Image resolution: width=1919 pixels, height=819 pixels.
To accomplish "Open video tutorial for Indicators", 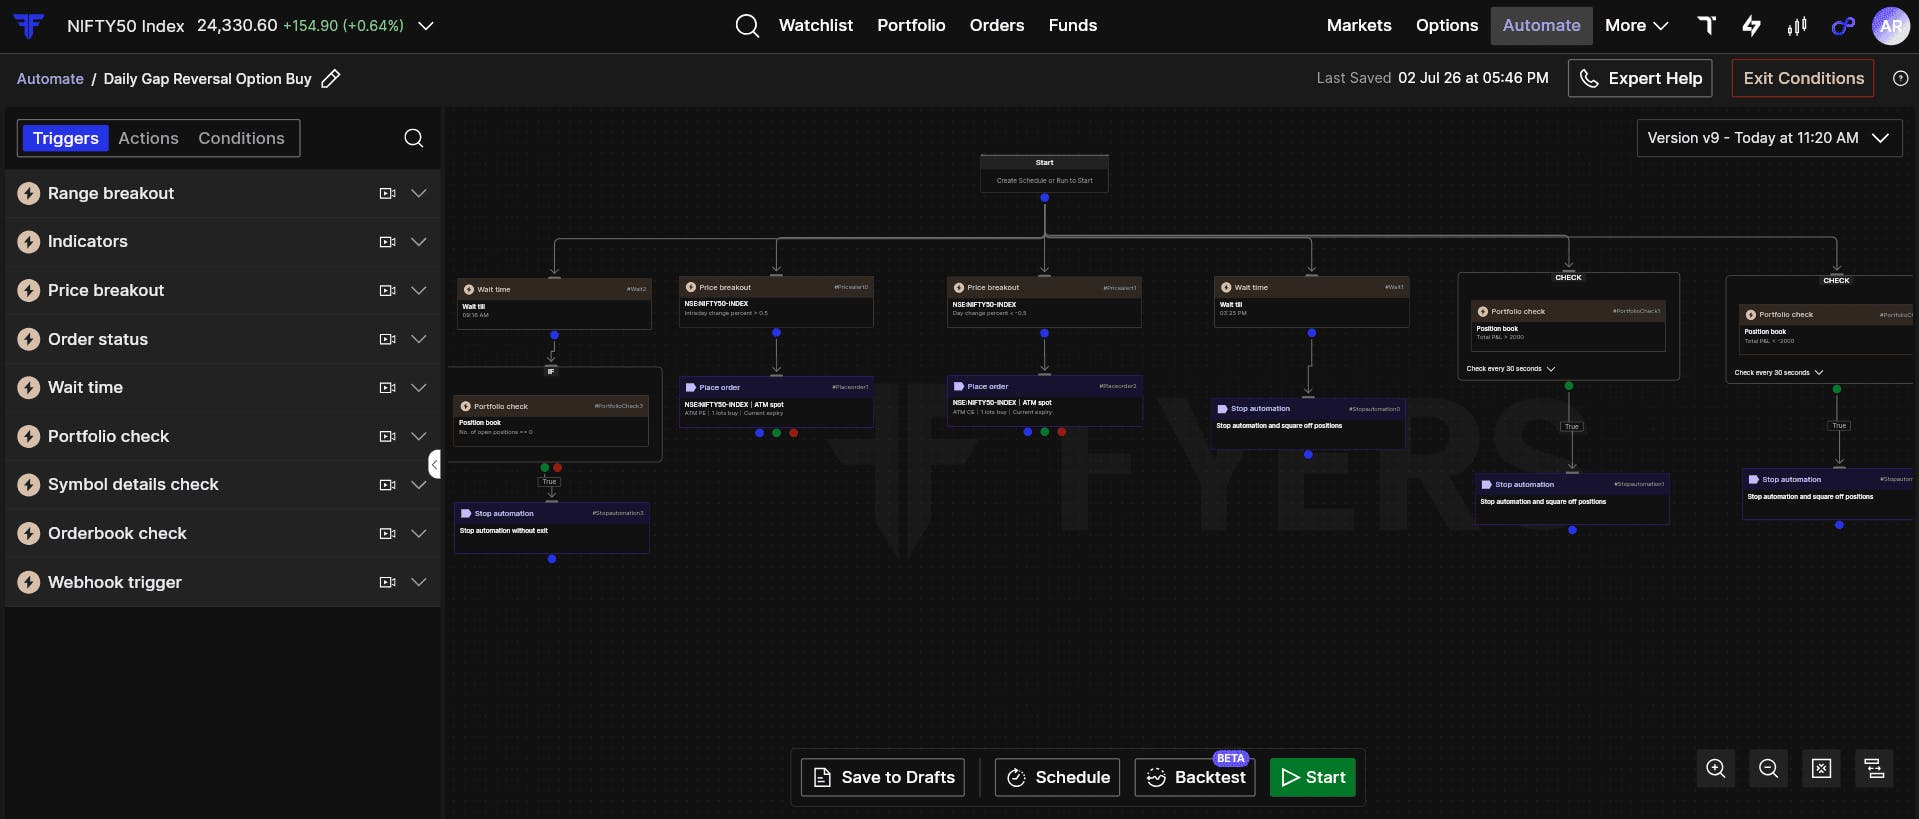I will click(388, 242).
